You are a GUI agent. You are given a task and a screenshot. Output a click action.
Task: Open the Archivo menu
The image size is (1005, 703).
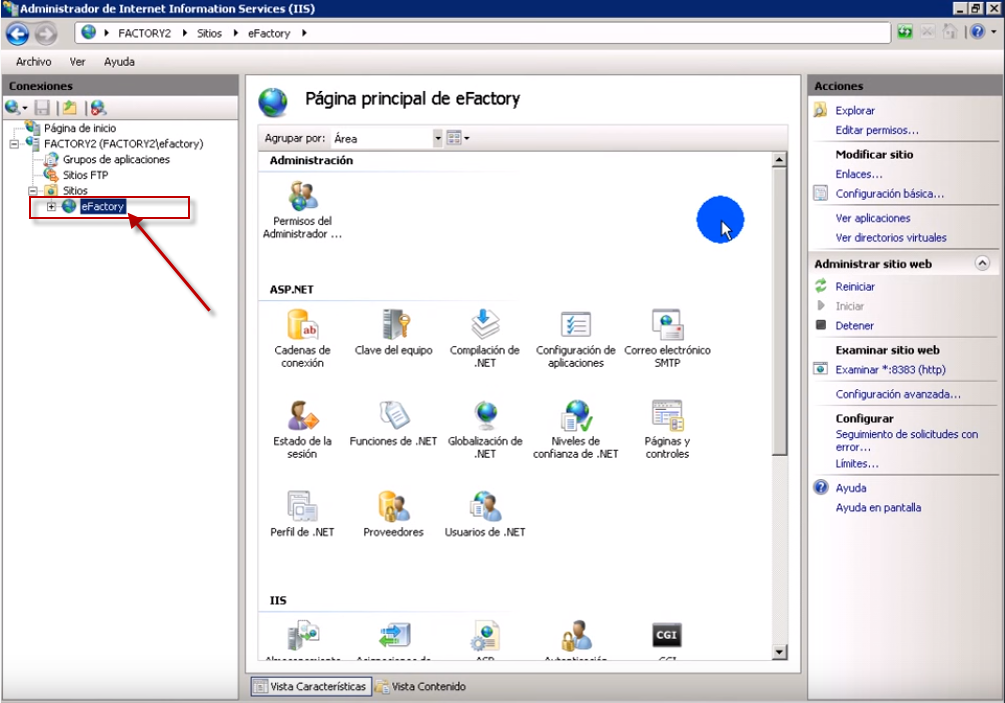point(33,62)
